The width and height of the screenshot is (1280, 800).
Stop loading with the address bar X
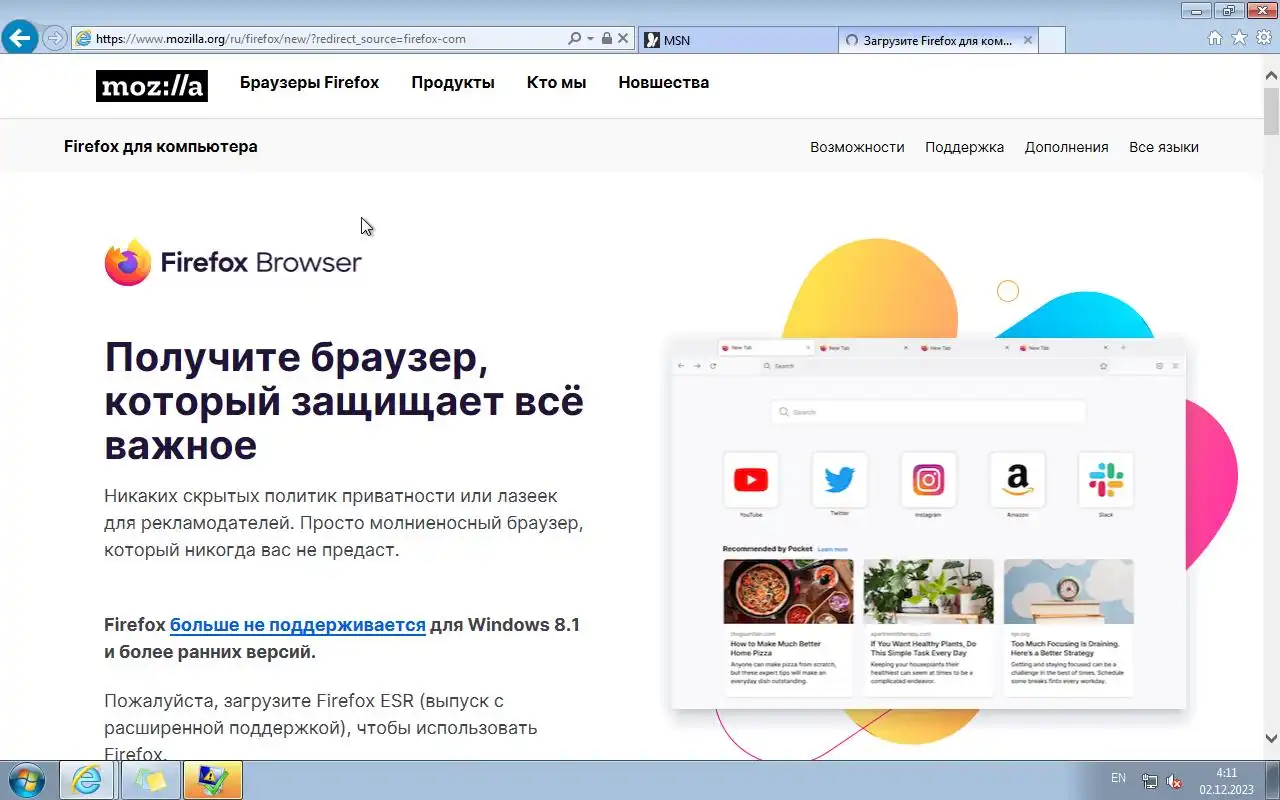(623, 39)
